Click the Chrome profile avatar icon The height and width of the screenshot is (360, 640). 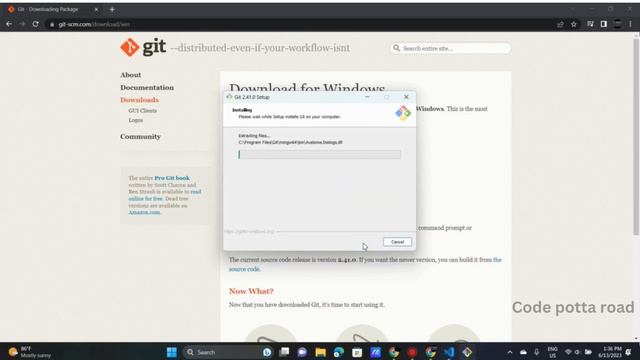pyautogui.click(x=618, y=24)
